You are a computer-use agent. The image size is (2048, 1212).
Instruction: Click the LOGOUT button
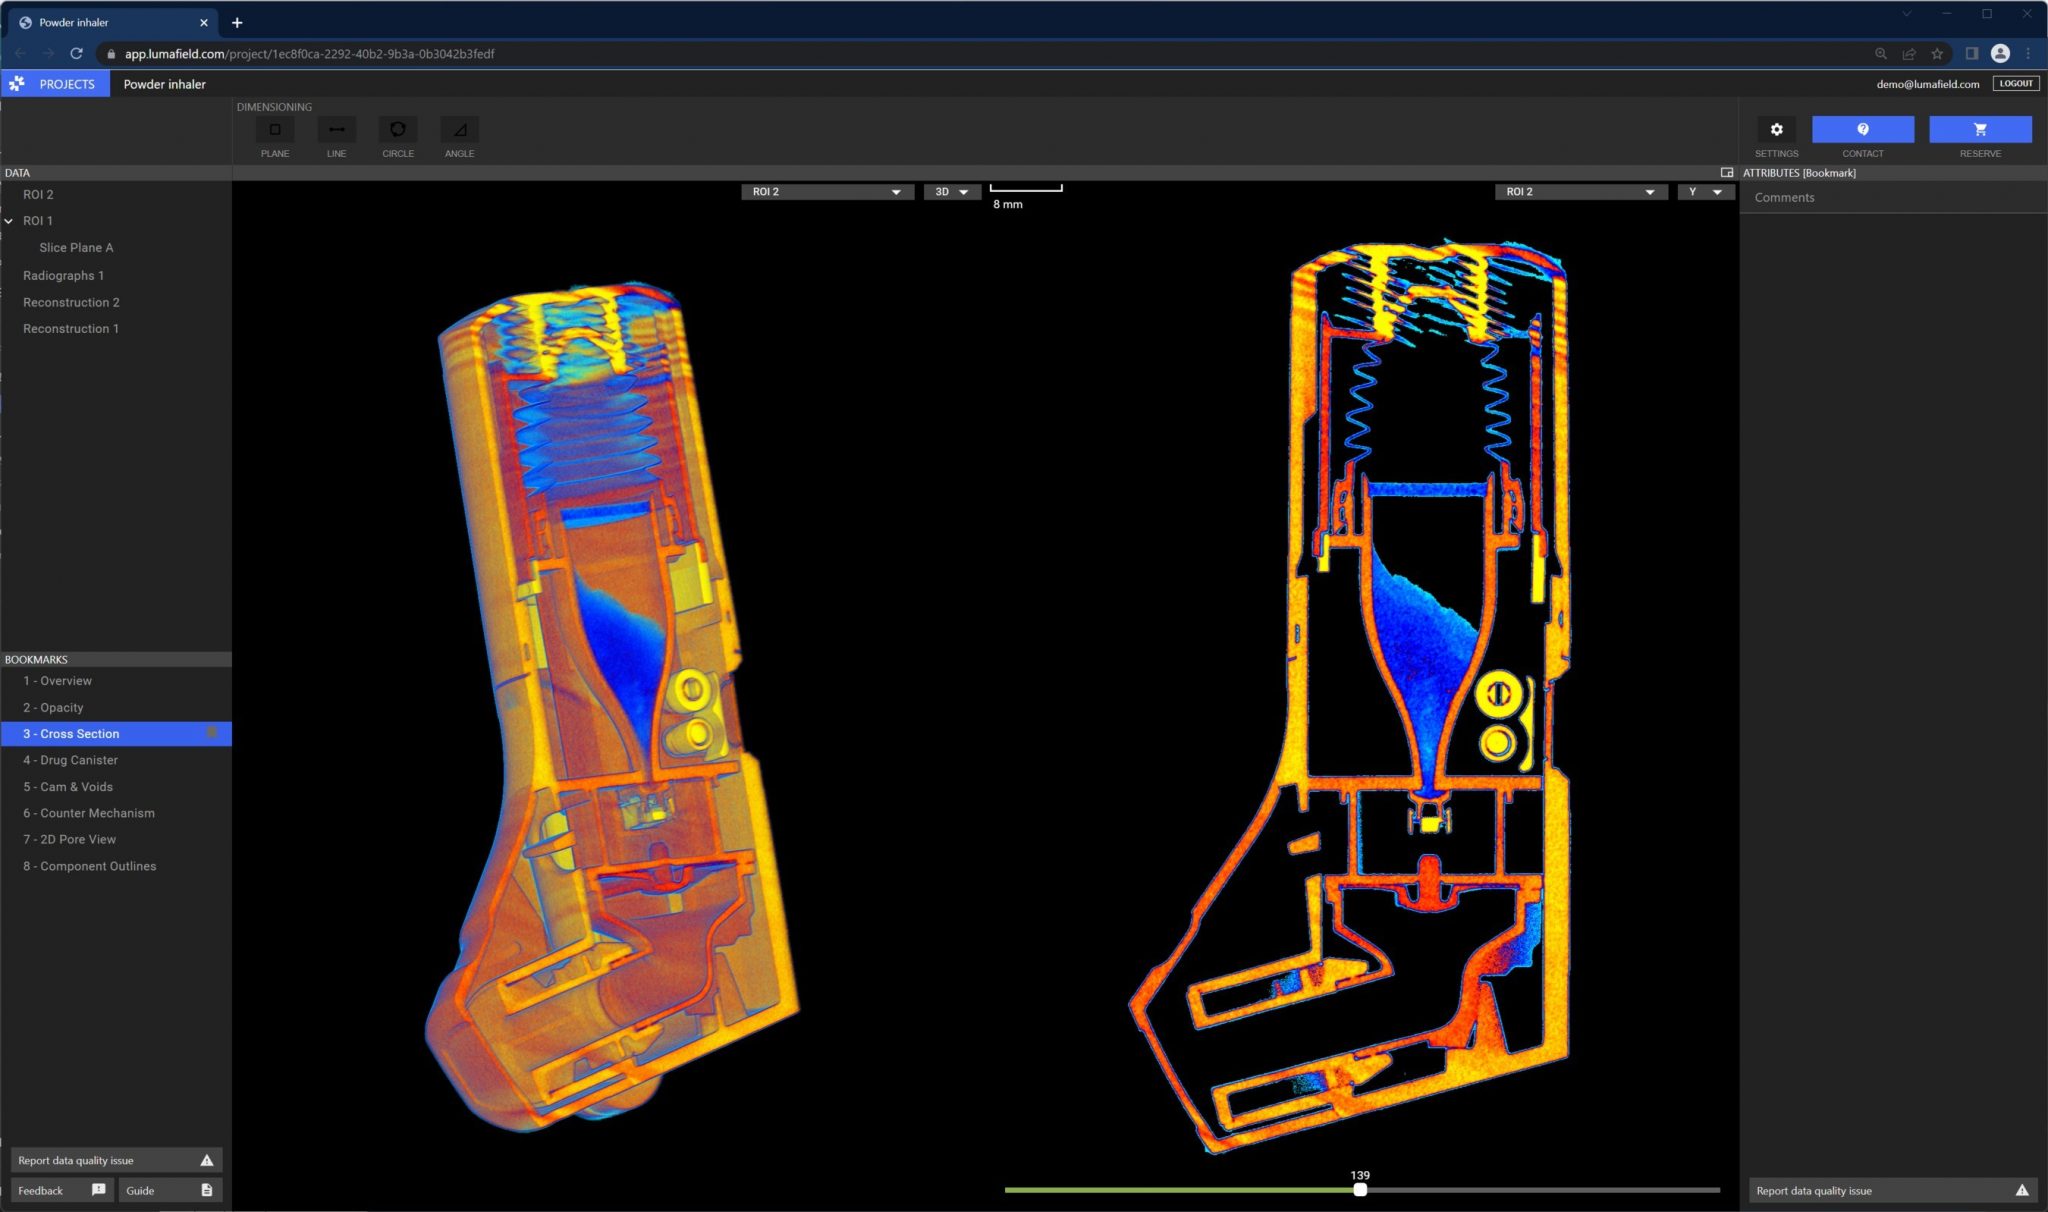click(x=2015, y=83)
